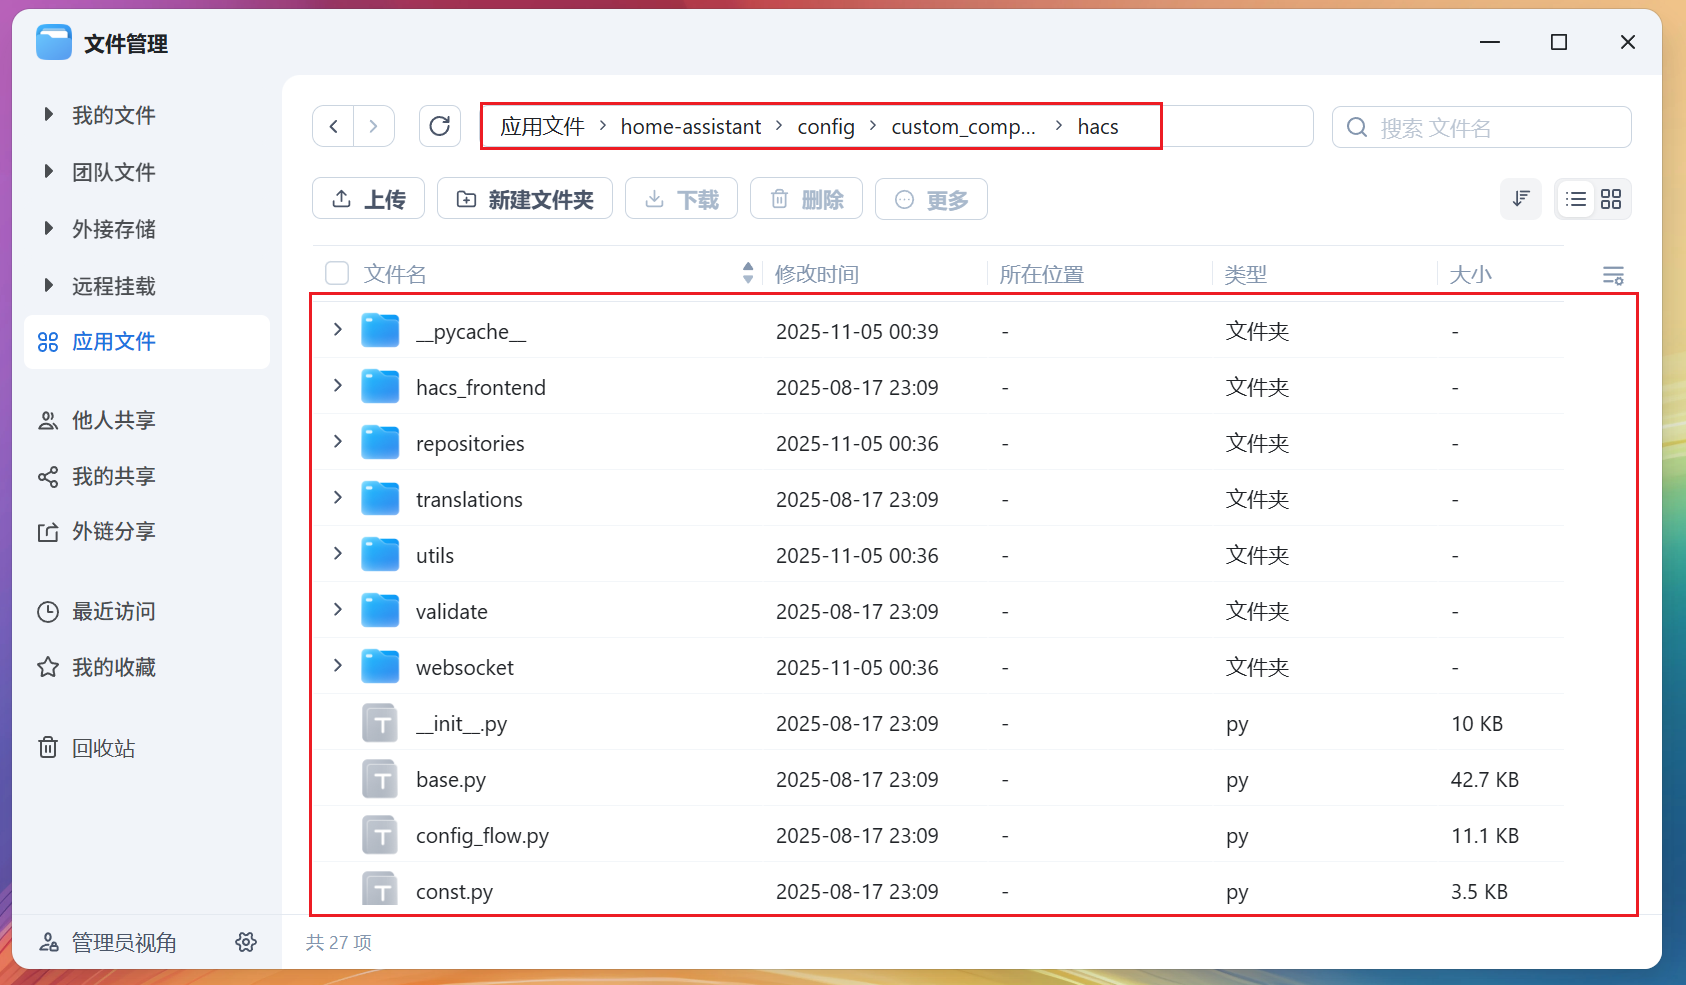Expand 外接存储 sidebar section
The image size is (1686, 985).
[x=48, y=229]
